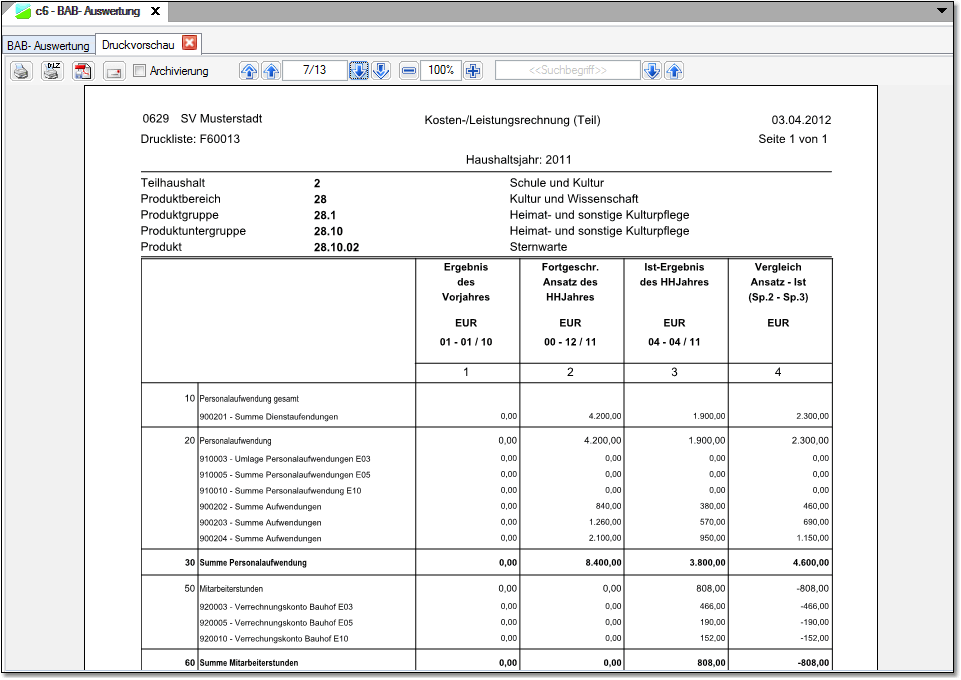Click the 100% zoom level field
The image size is (961, 680).
[x=441, y=71]
